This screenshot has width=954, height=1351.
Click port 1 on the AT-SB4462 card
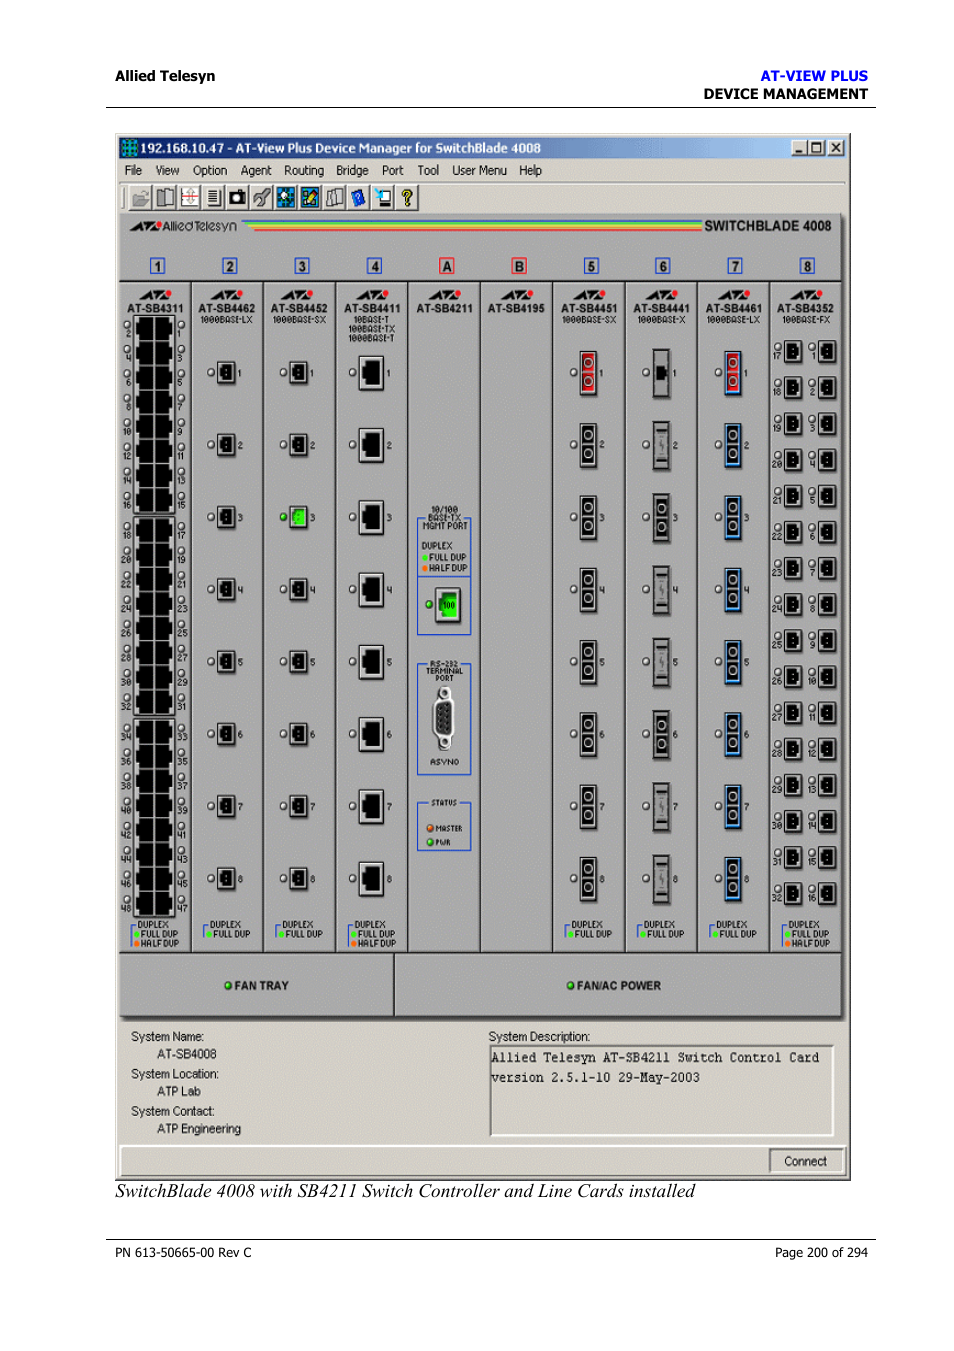pos(227,373)
